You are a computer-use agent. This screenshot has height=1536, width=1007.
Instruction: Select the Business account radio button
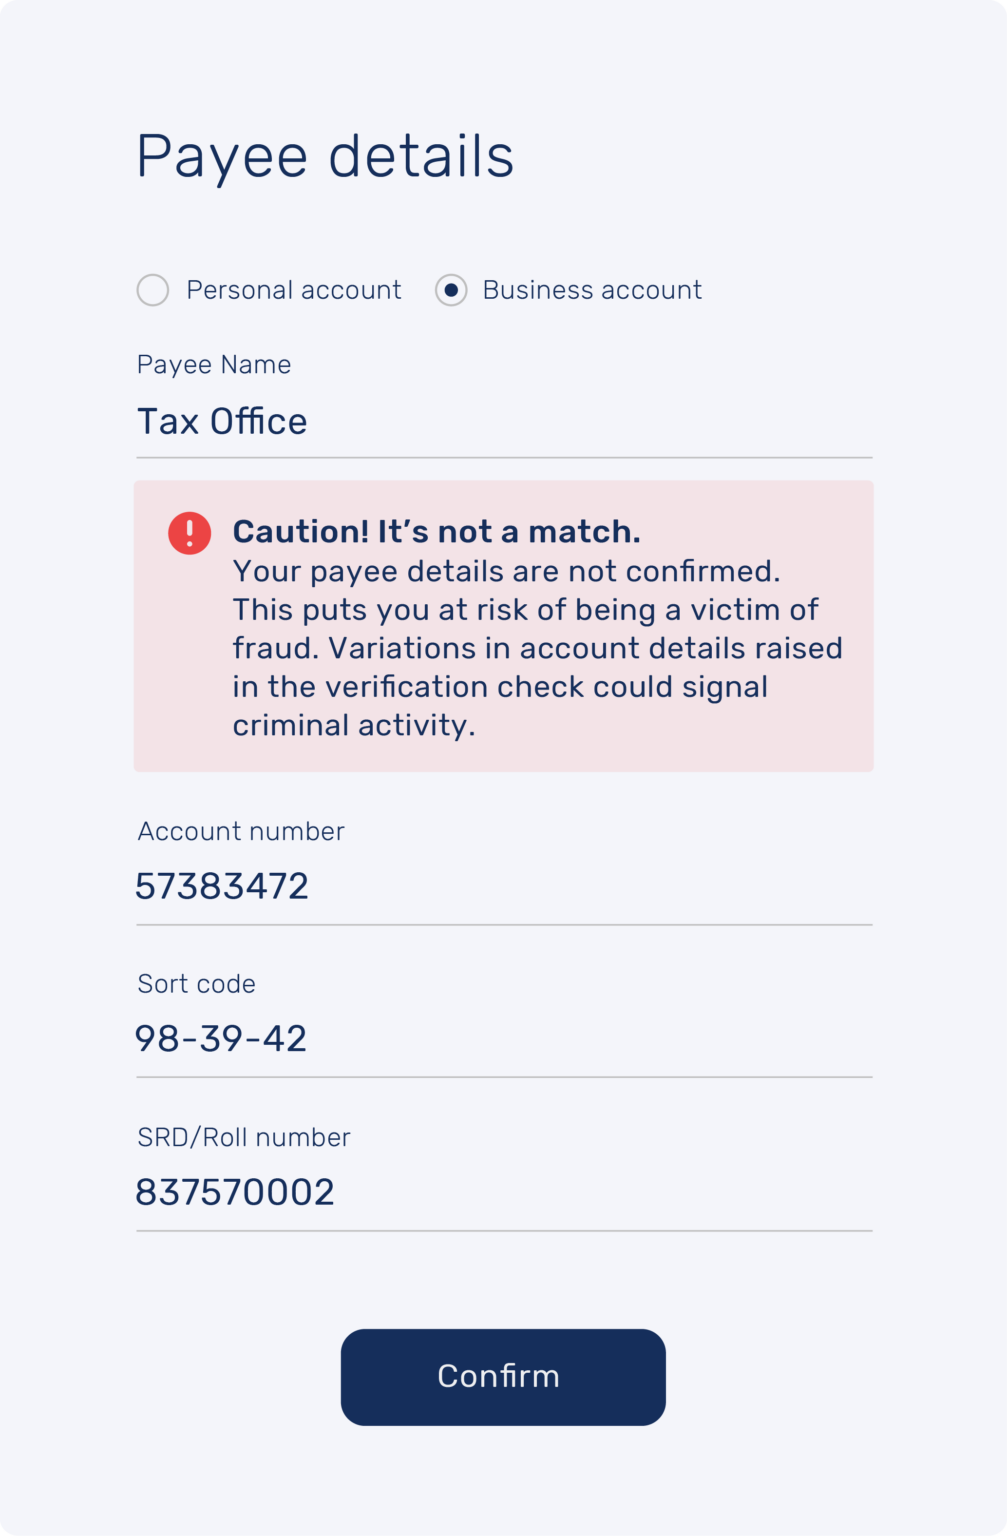tap(451, 290)
